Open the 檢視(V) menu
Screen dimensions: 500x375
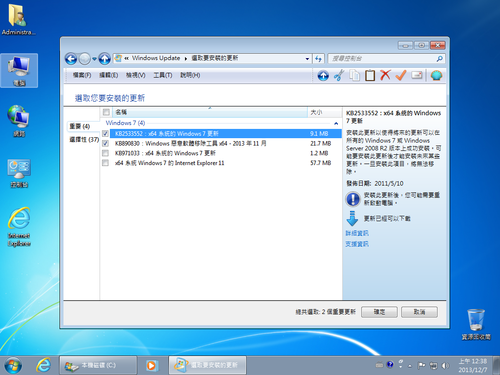click(135, 75)
